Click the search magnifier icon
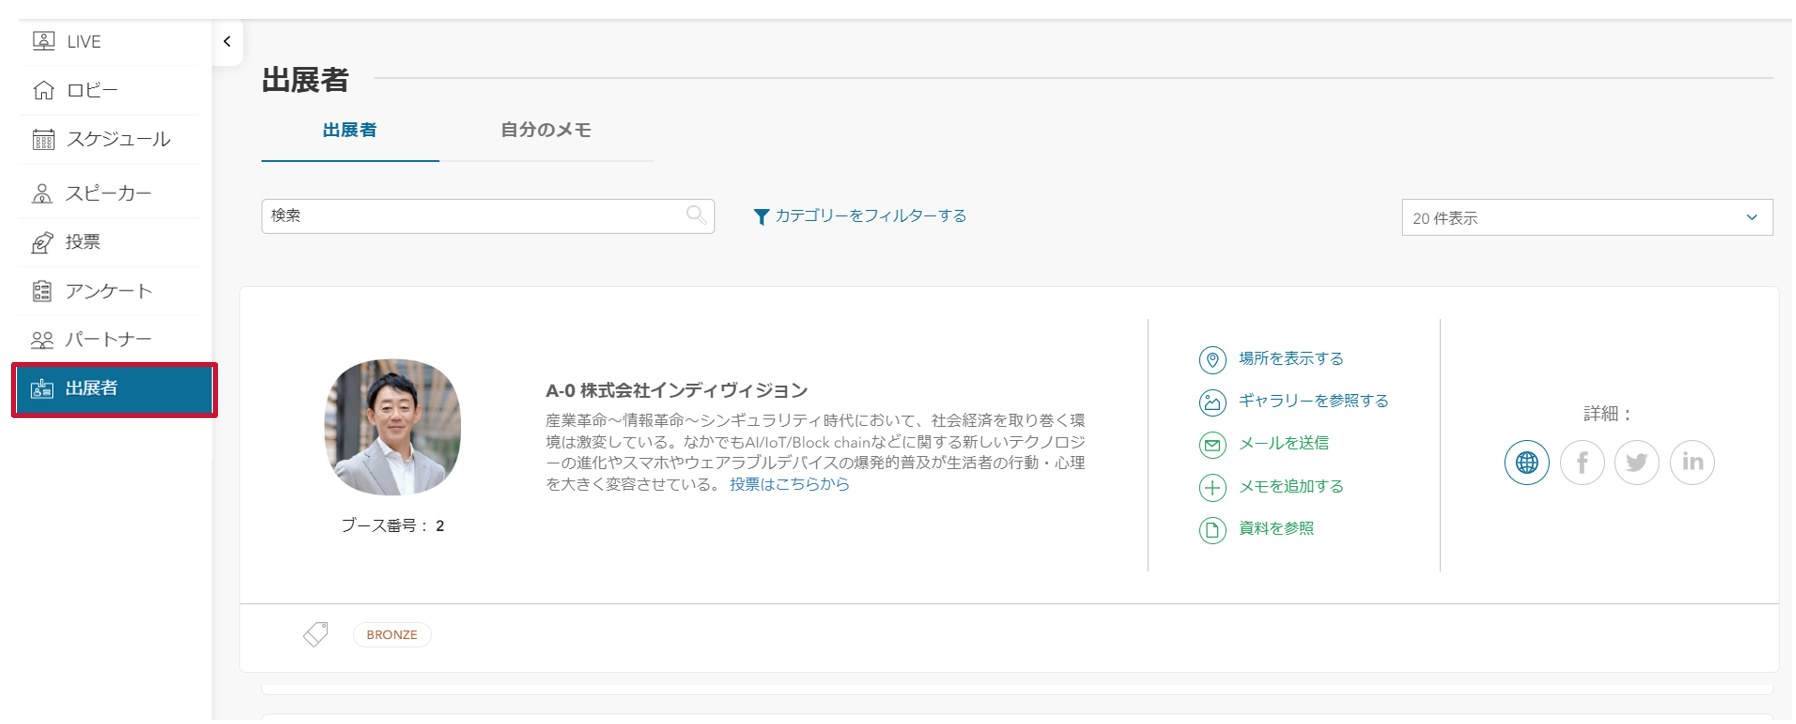1796x724 pixels. 696,215
